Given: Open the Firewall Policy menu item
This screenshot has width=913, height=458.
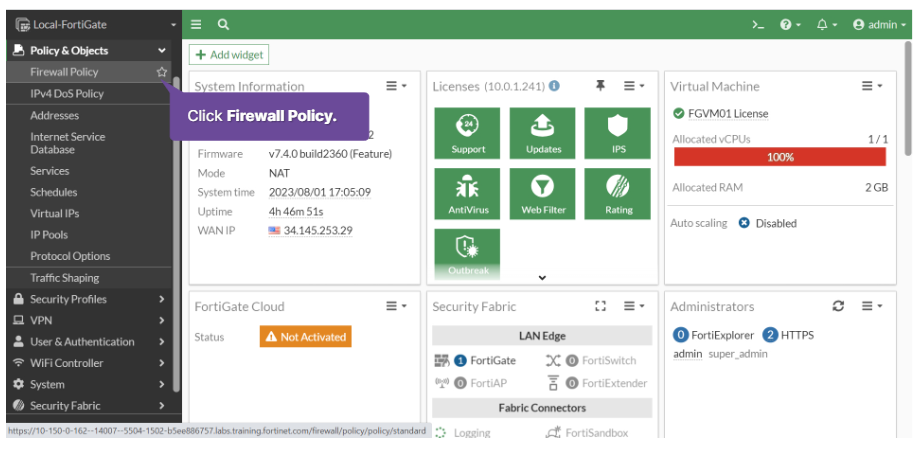Looking at the screenshot, I should (64, 72).
